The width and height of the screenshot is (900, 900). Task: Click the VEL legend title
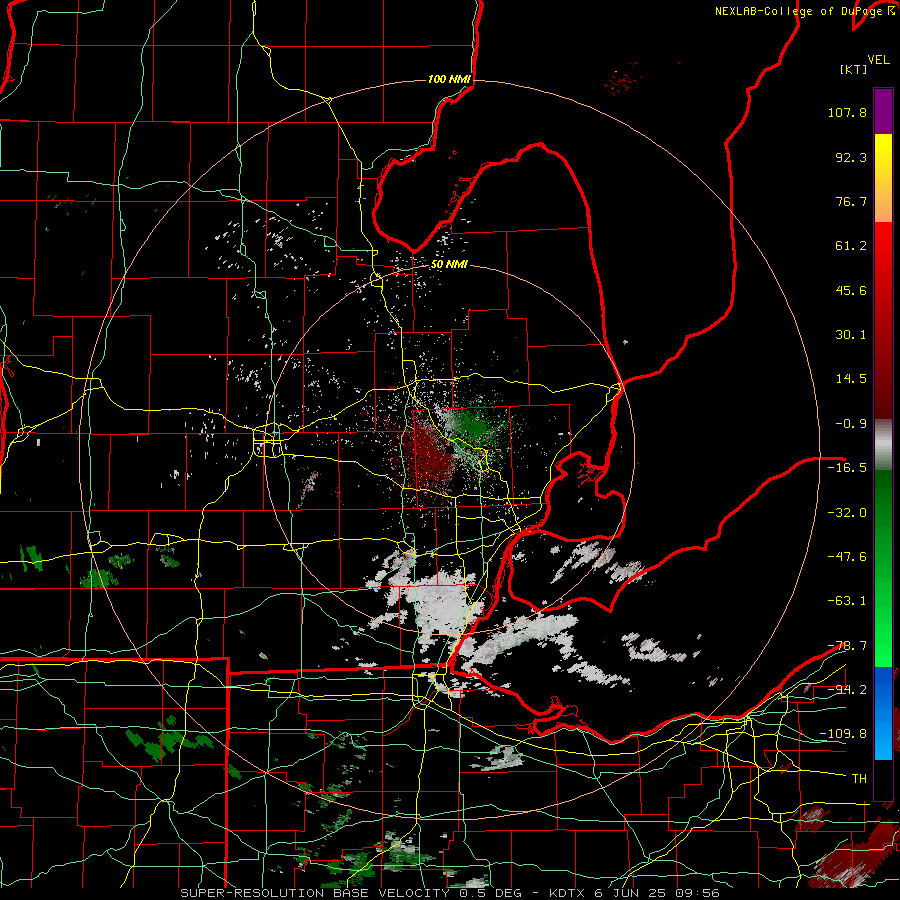879,60
